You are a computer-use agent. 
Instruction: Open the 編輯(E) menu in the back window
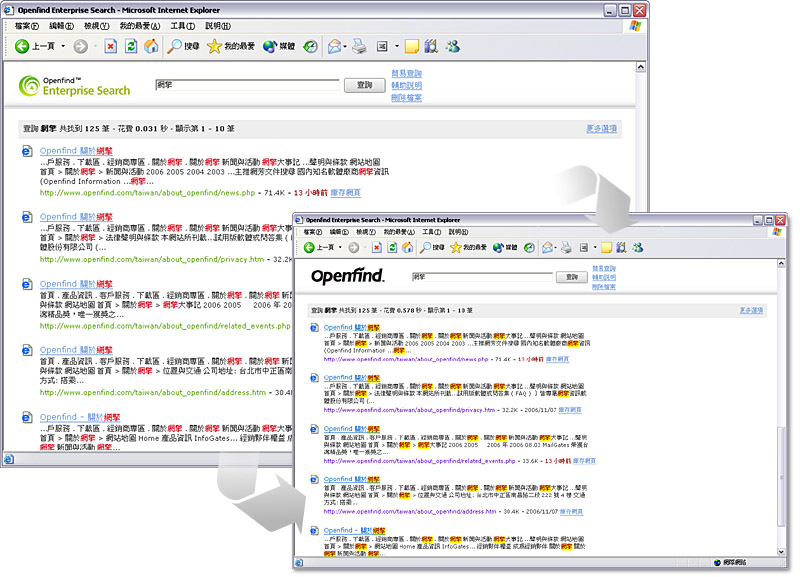61,26
